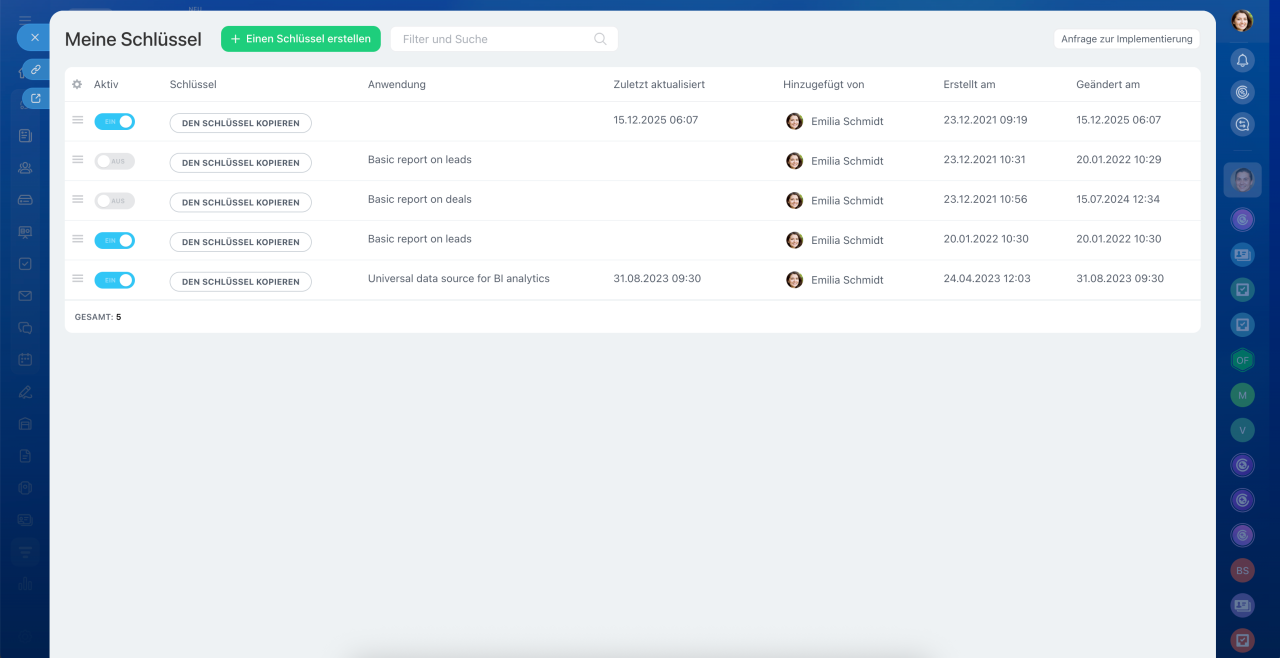Viewport: 1280px width, 658px height.
Task: Turn off the Universal data source toggle
Action: pos(114,280)
